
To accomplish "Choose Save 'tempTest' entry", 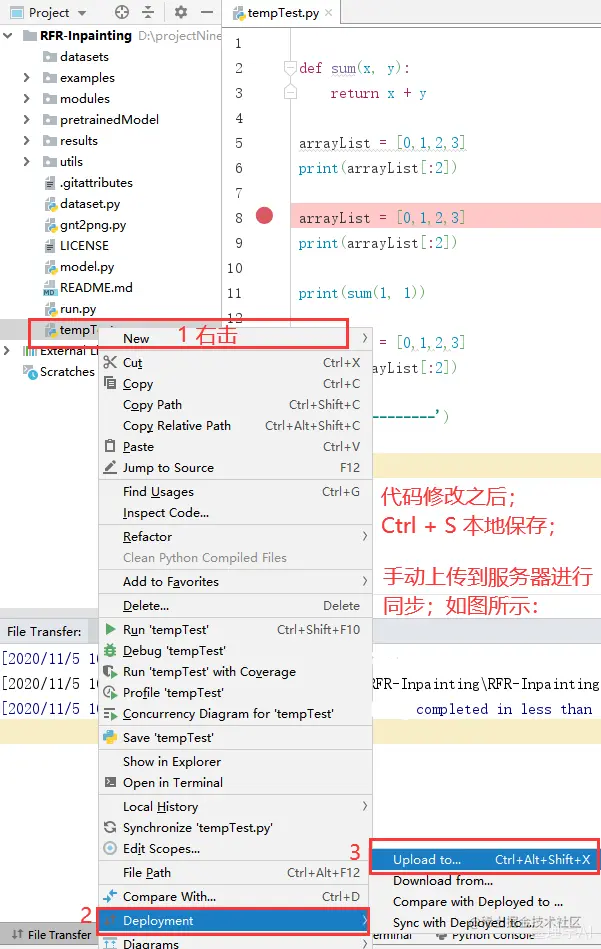I will click(235, 738).
